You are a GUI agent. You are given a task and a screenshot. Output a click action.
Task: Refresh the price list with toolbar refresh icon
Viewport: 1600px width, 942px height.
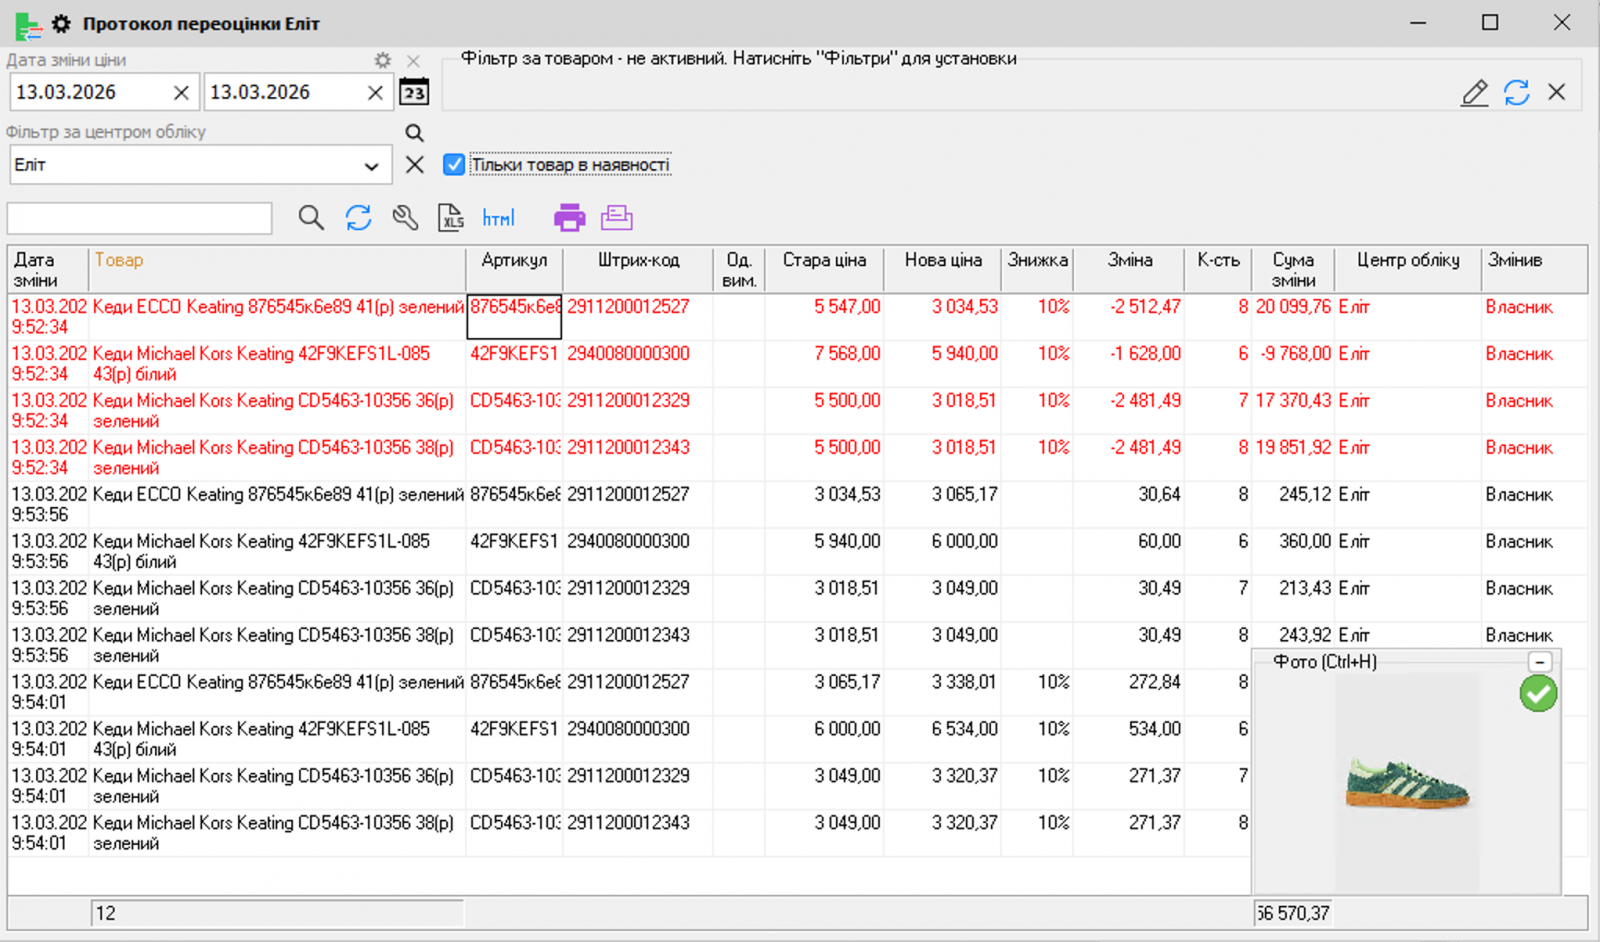[x=358, y=218]
